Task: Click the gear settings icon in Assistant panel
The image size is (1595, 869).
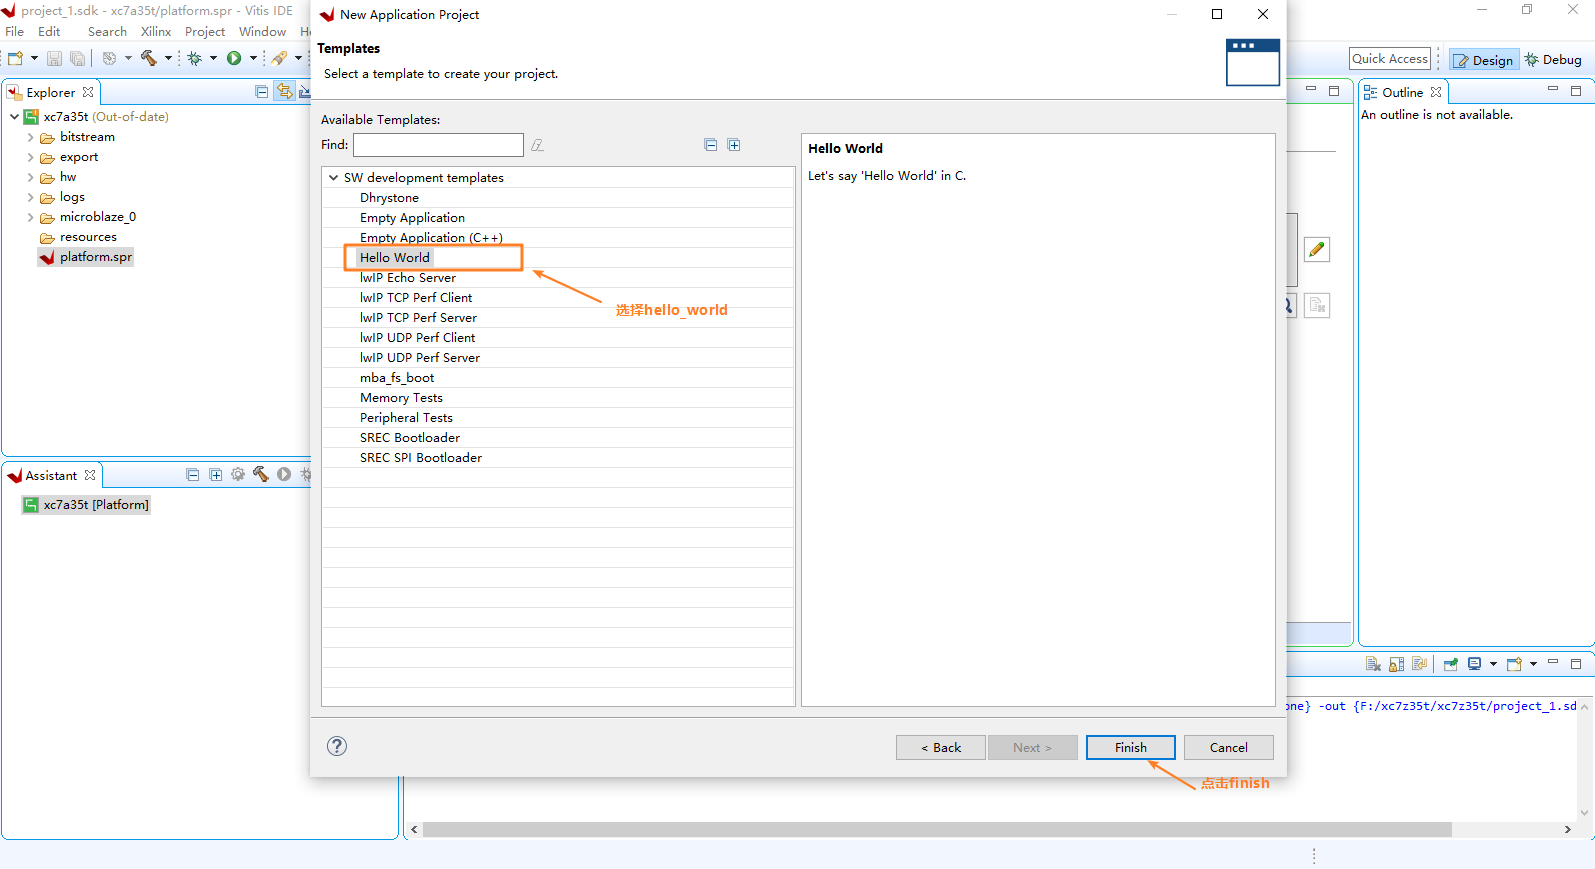Action: [x=238, y=475]
